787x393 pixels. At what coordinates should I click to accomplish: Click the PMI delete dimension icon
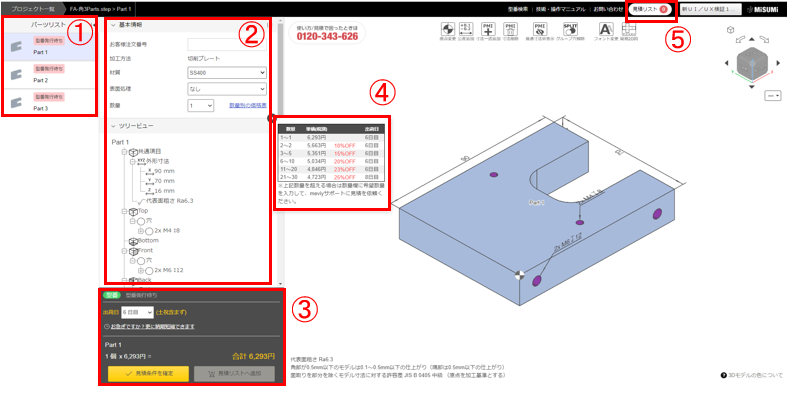(x=510, y=29)
